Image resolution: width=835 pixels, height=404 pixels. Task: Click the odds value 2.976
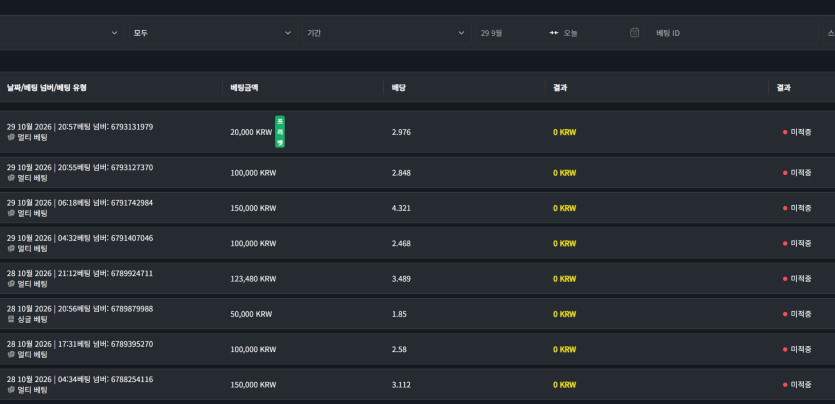coord(401,132)
